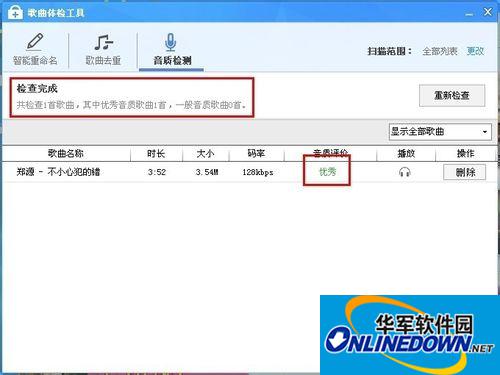This screenshot has width=500, height=375.
Task: Click the 操作 column header
Action: click(x=465, y=153)
